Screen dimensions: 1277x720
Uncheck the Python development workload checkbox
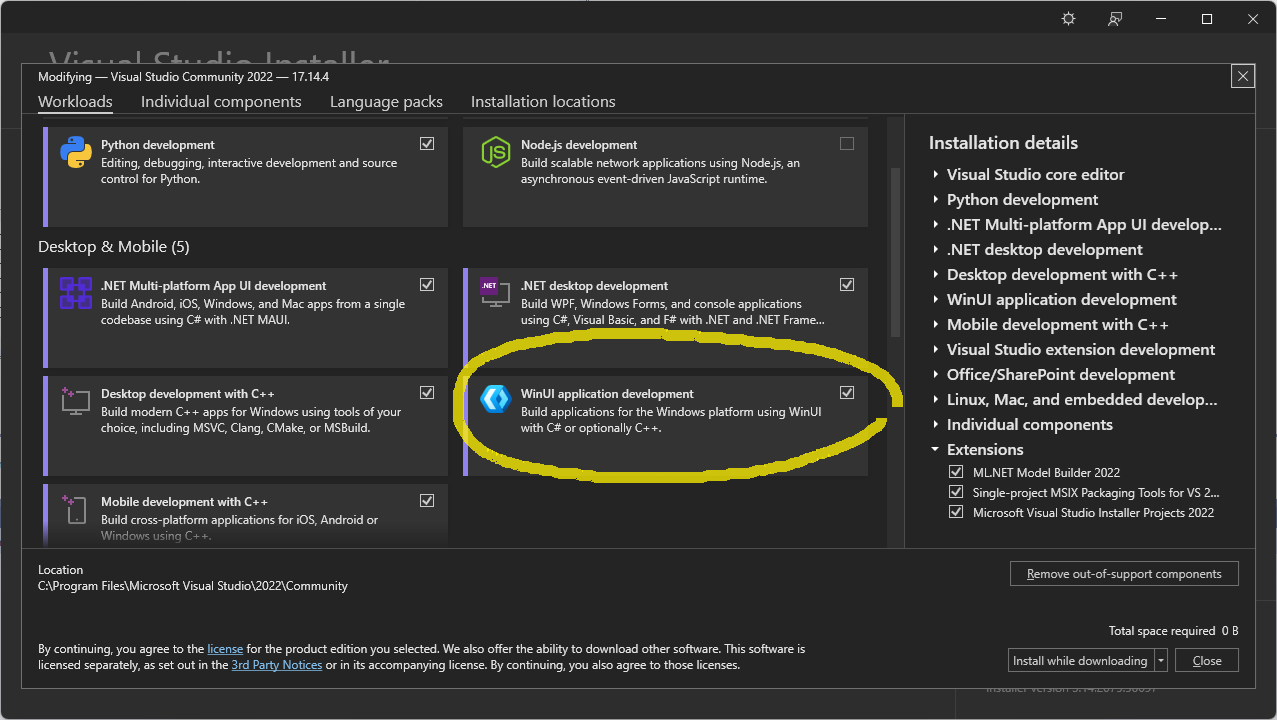pos(427,144)
